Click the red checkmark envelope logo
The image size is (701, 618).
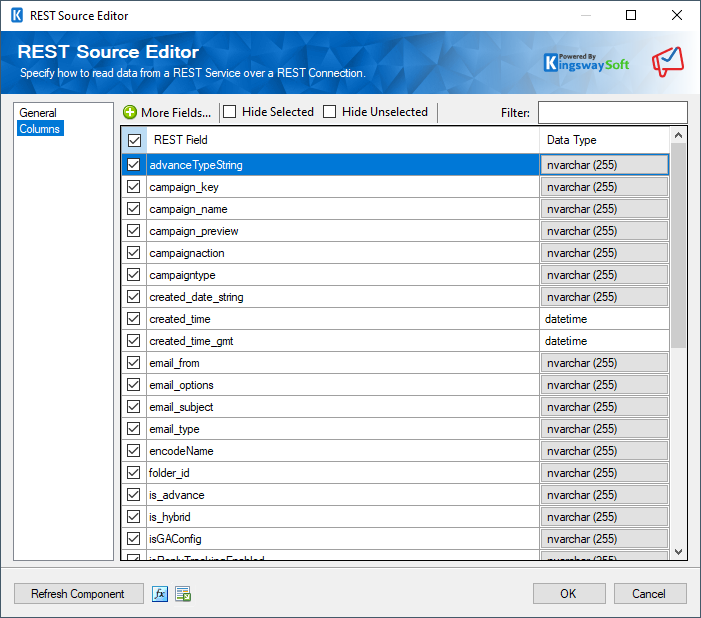tap(668, 62)
